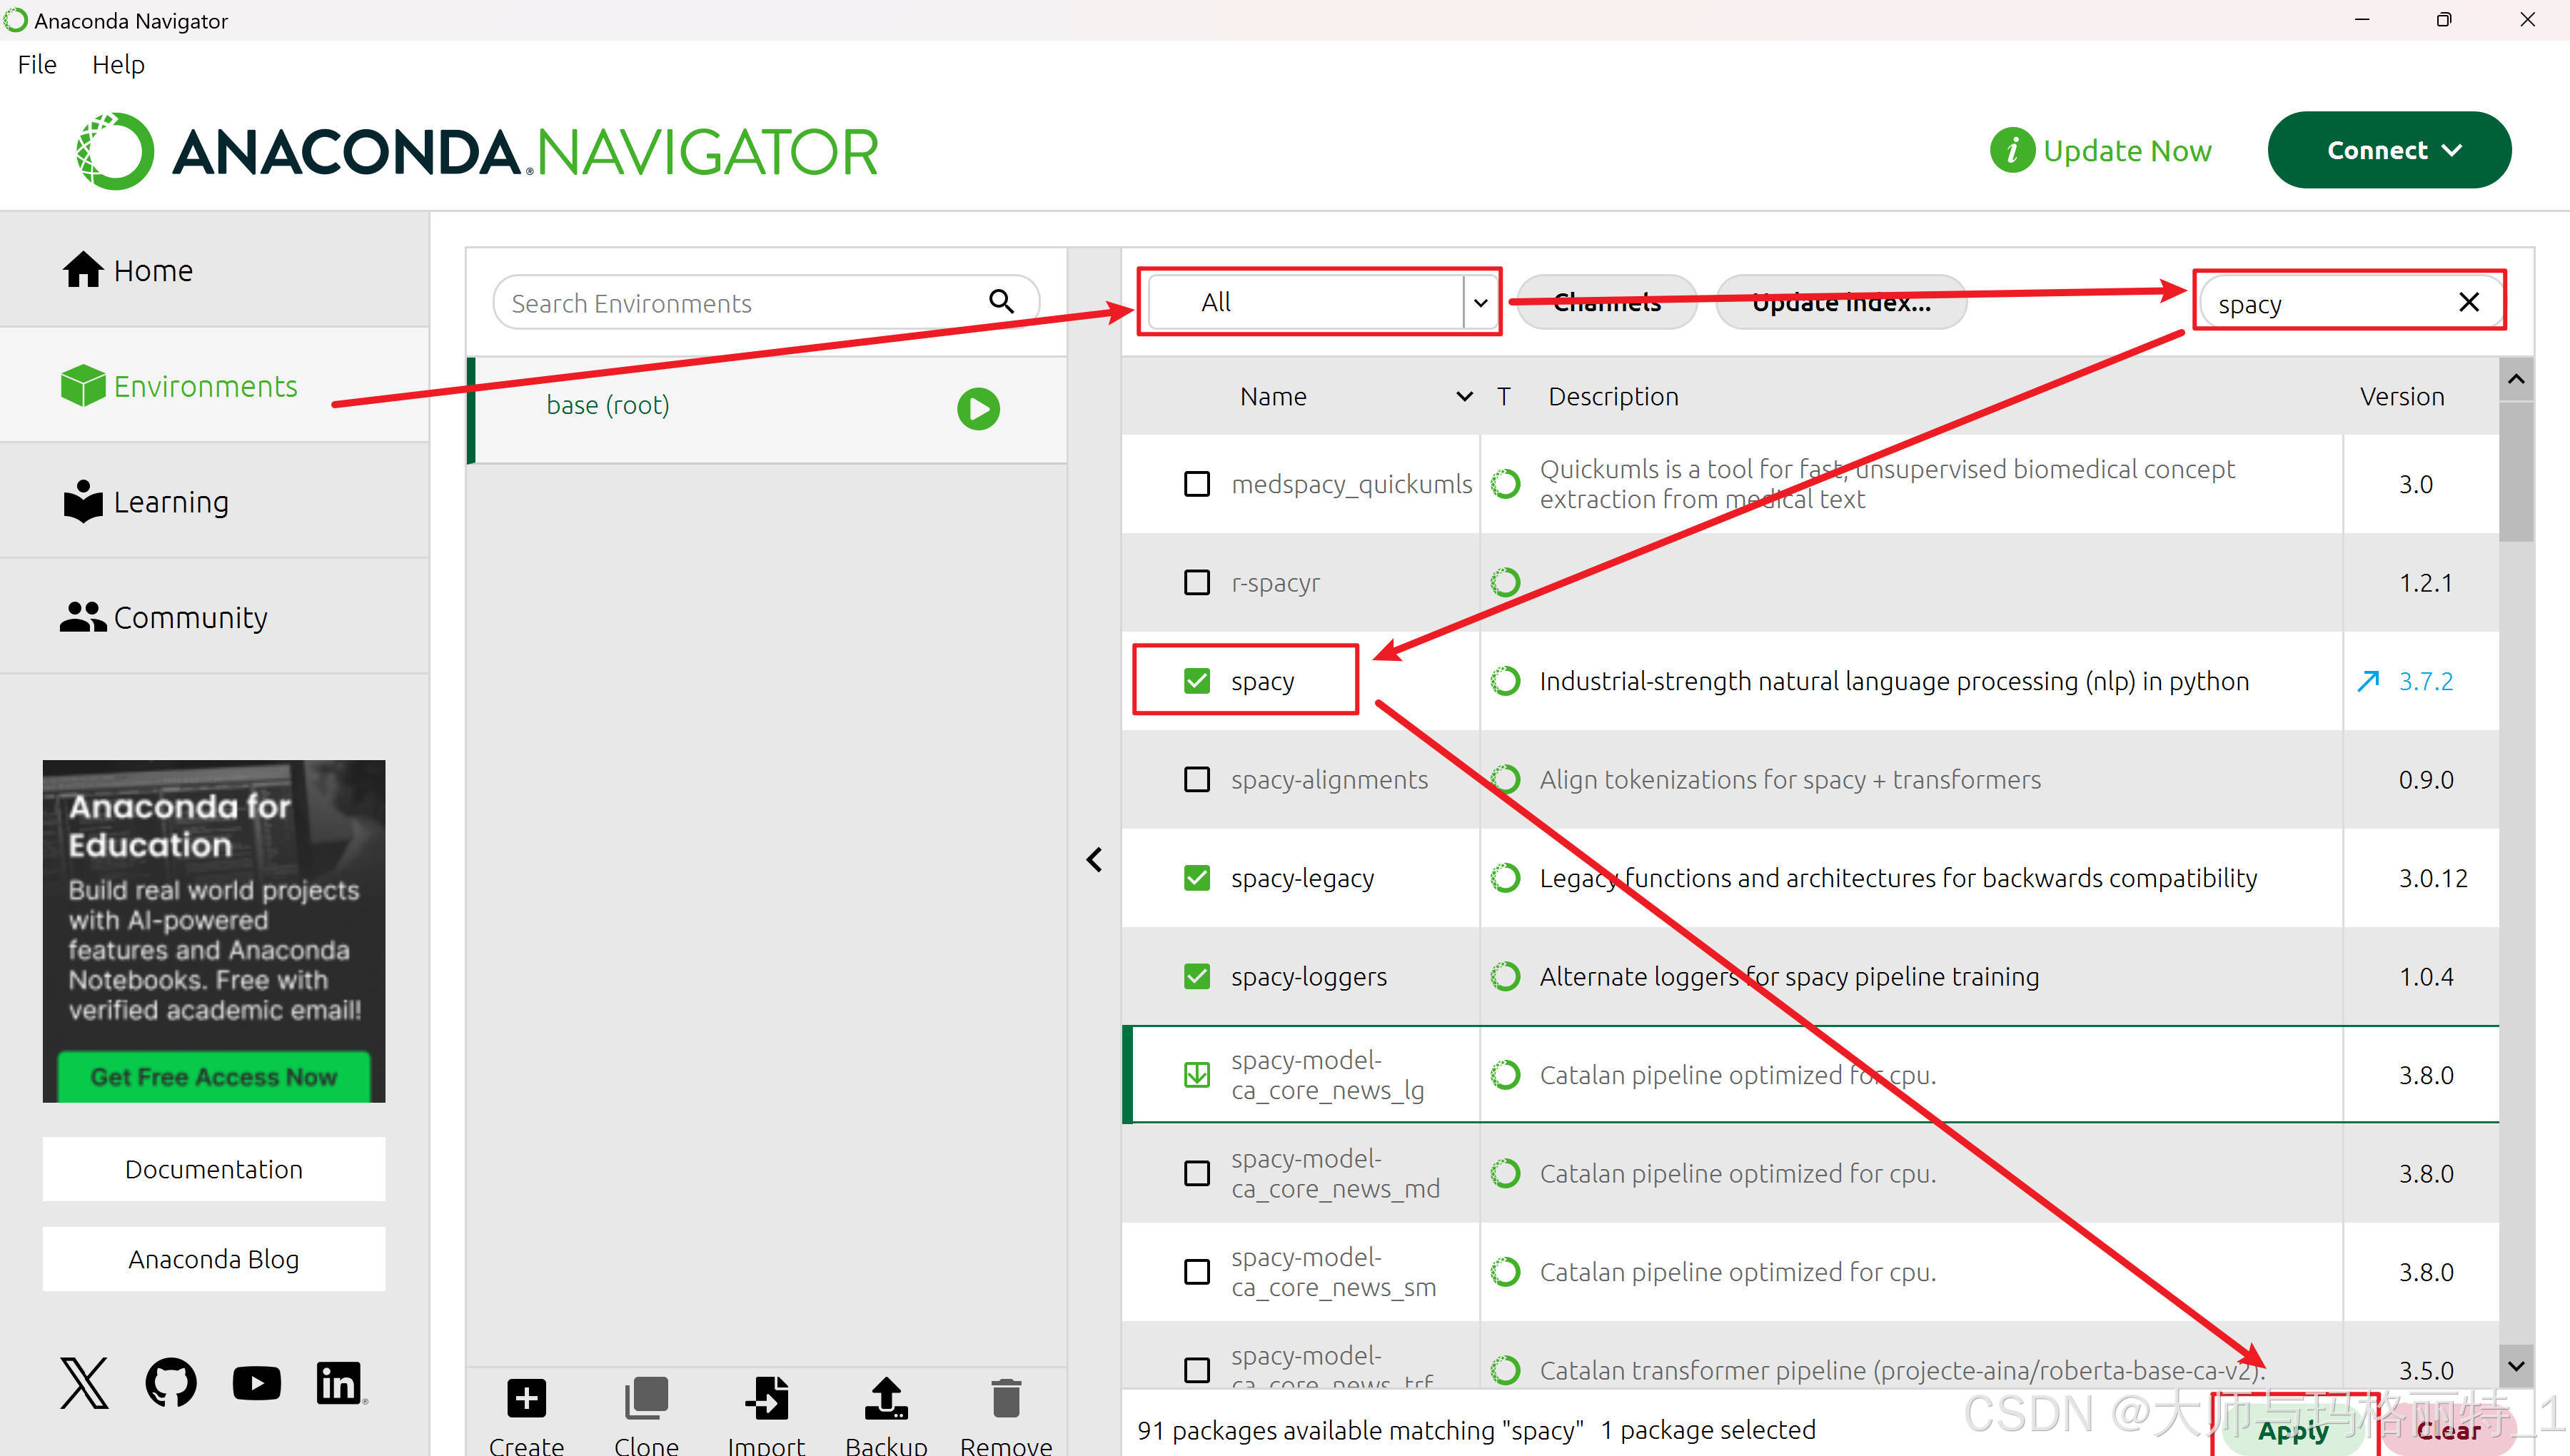Image resolution: width=2570 pixels, height=1456 pixels.
Task: Click the Create environment icon
Action: coord(526,1398)
